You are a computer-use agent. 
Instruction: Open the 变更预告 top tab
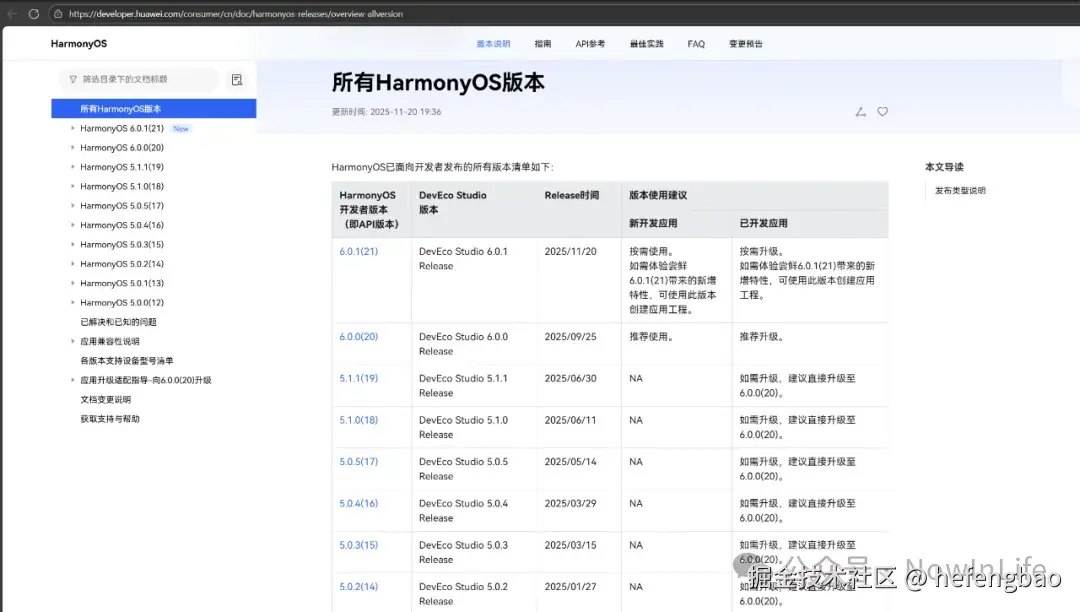pyautogui.click(x=745, y=43)
